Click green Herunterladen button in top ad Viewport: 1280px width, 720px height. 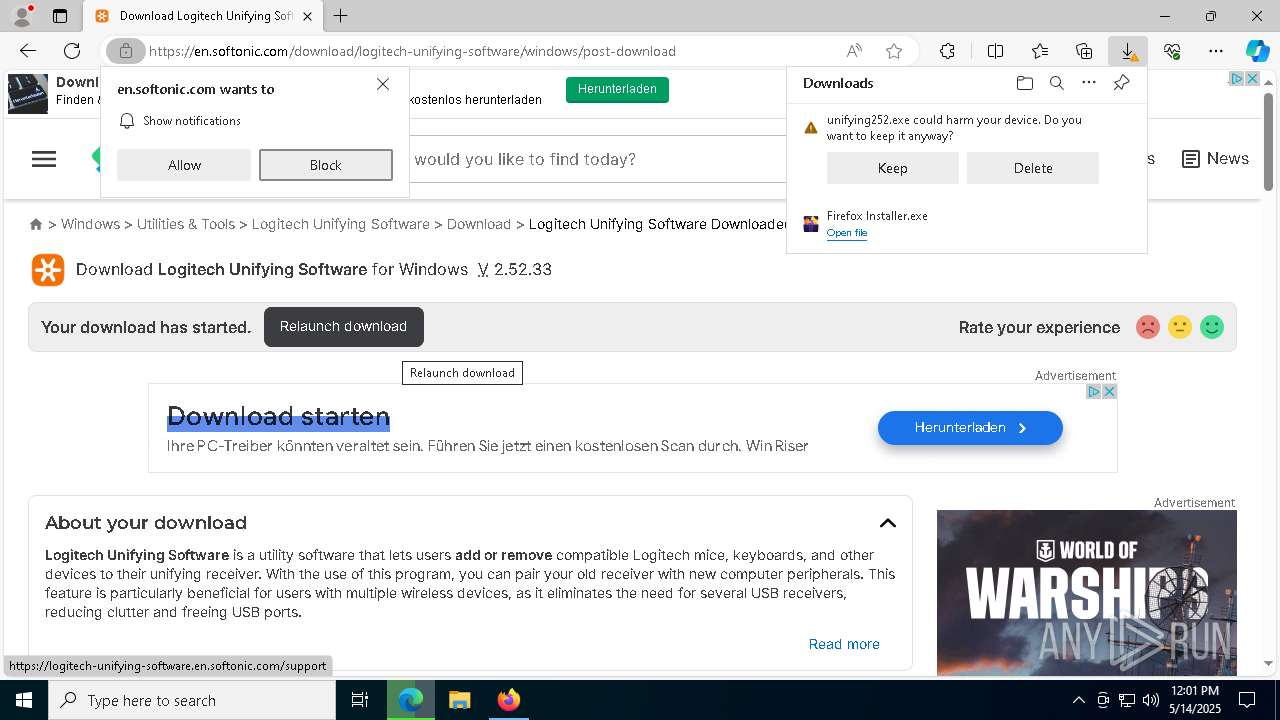pyautogui.click(x=617, y=89)
